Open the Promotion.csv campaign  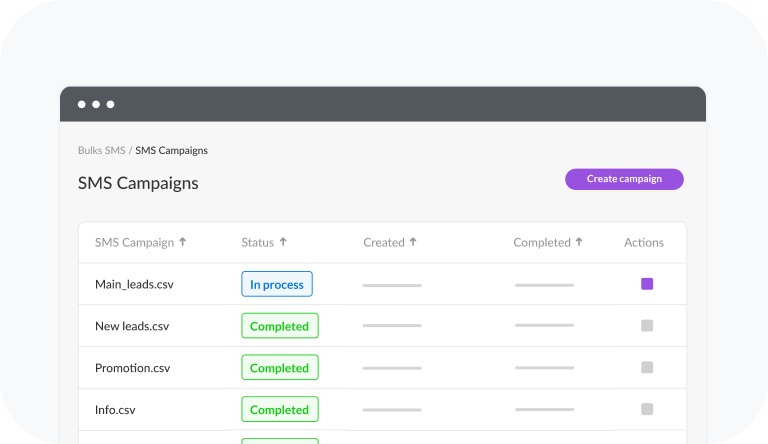[132, 368]
